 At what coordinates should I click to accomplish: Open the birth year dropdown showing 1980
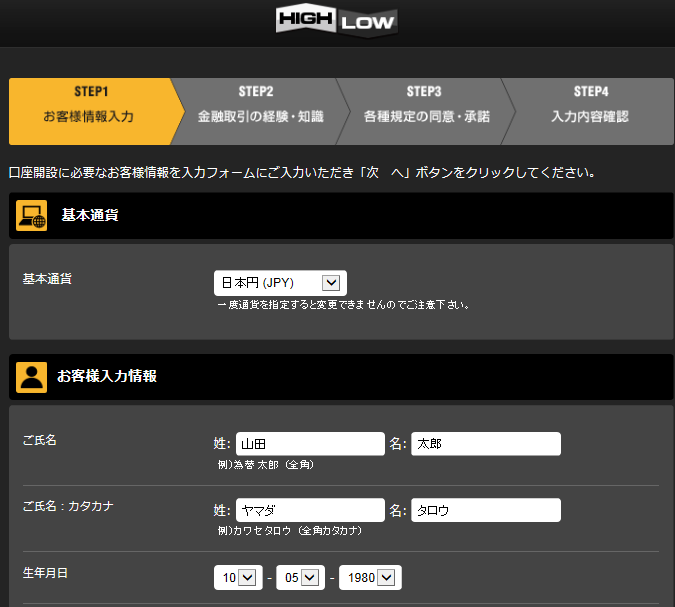pos(369,578)
